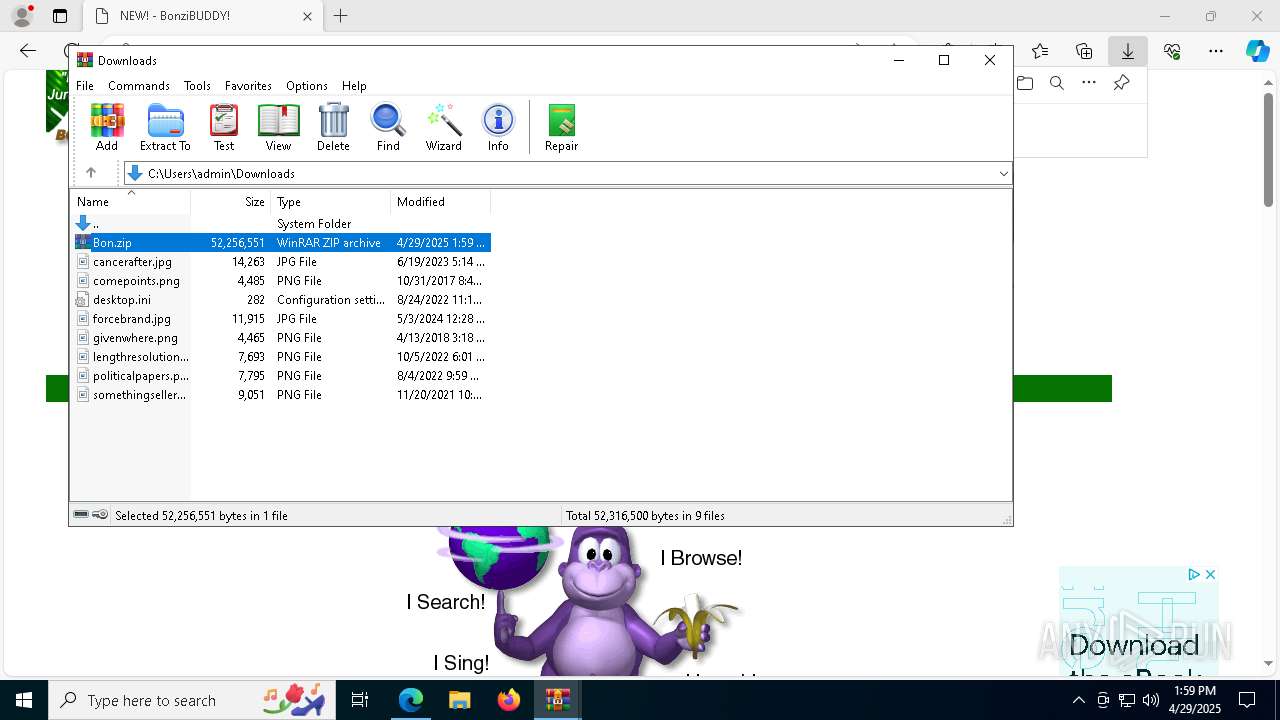This screenshot has height=720, width=1280.
Task: Show archive Info
Action: 498,127
